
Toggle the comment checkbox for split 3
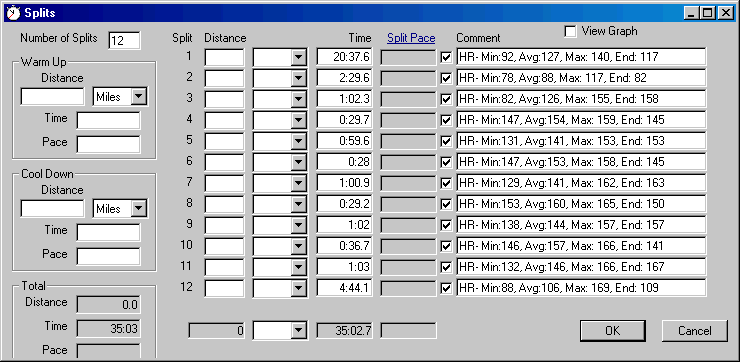click(446, 99)
